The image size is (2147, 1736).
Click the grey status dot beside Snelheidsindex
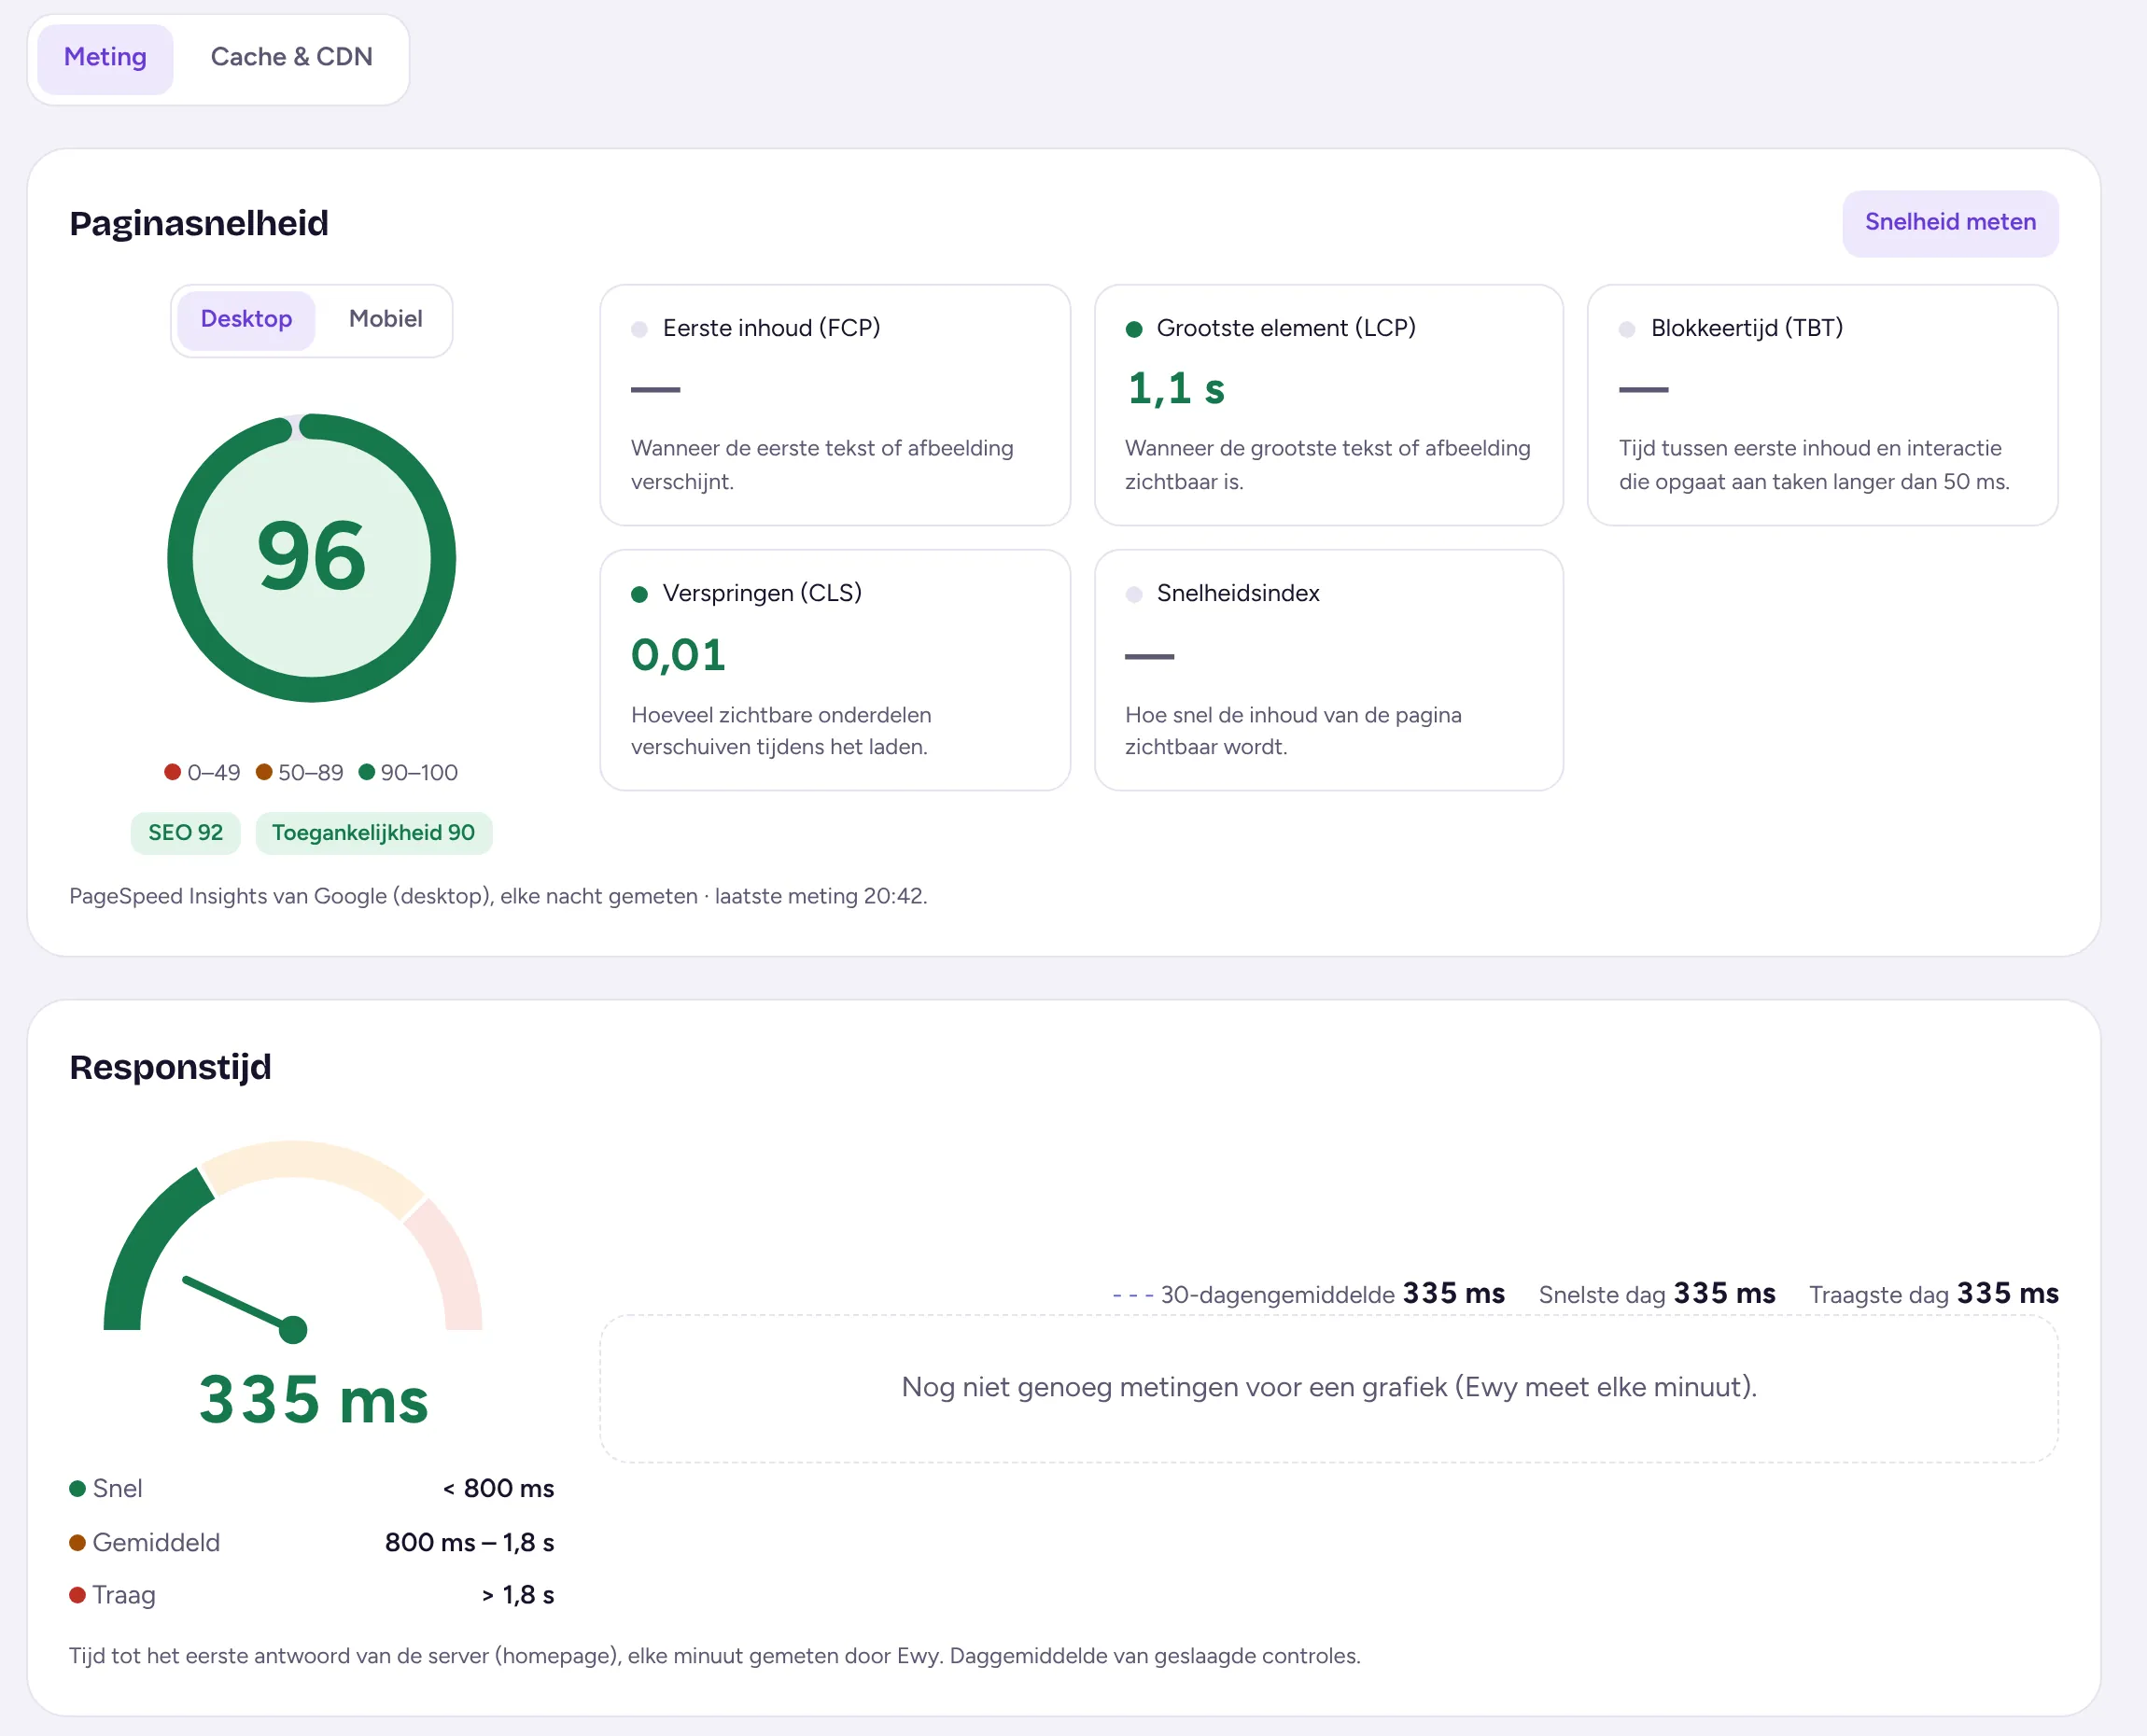point(1134,594)
